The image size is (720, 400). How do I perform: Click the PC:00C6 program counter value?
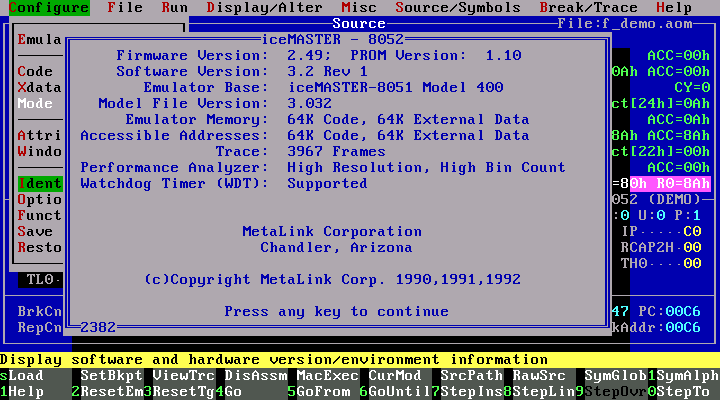coord(670,311)
